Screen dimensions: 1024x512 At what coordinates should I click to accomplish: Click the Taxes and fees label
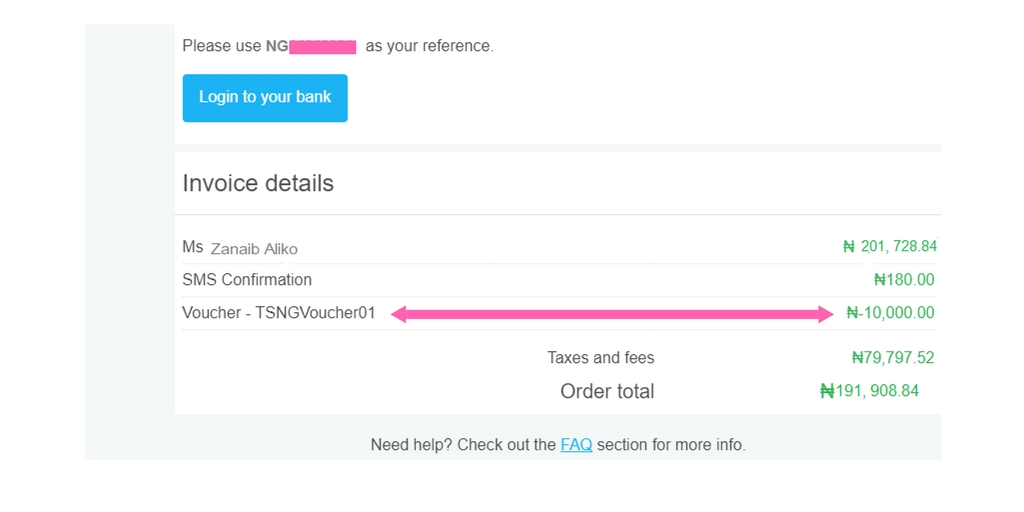pos(601,358)
